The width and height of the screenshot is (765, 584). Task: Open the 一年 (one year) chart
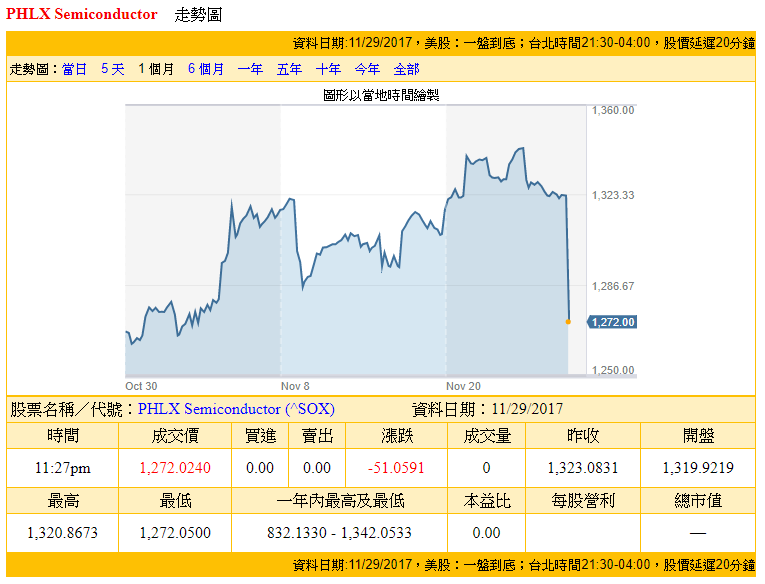click(x=250, y=69)
